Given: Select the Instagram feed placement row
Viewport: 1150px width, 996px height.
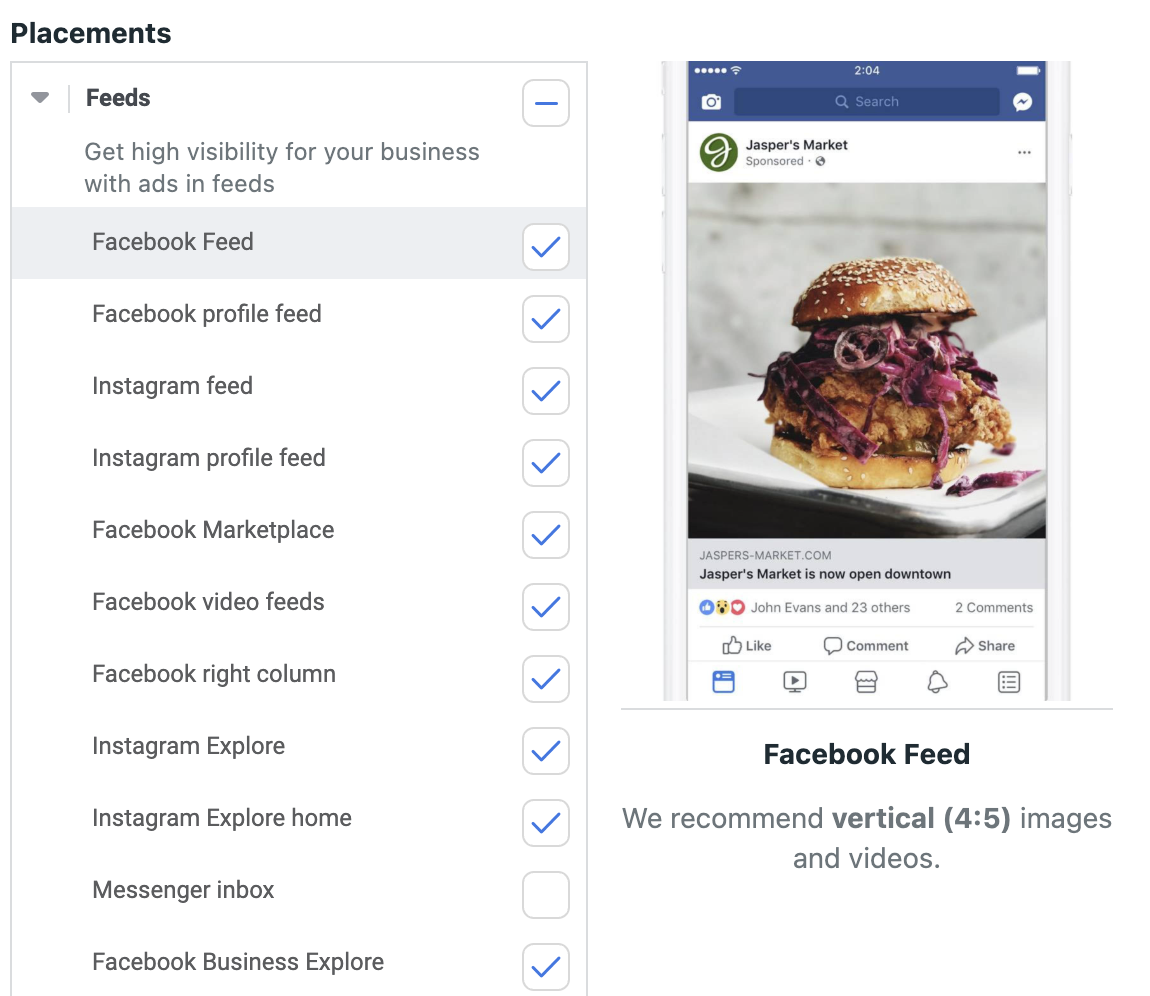Looking at the screenshot, I should tap(299, 387).
